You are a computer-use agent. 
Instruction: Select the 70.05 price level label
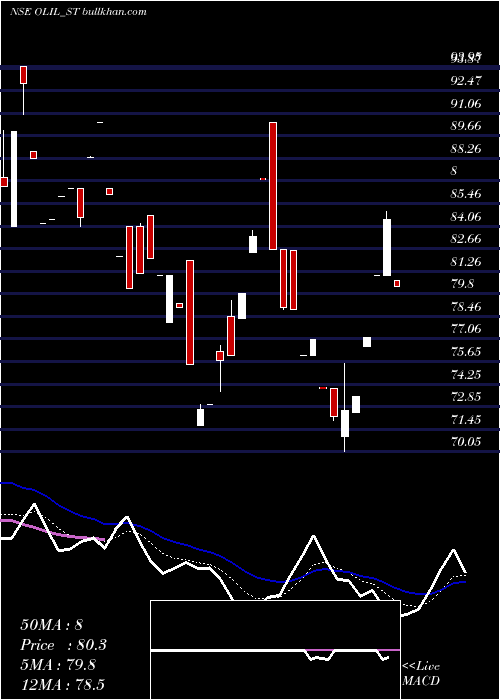(466, 442)
